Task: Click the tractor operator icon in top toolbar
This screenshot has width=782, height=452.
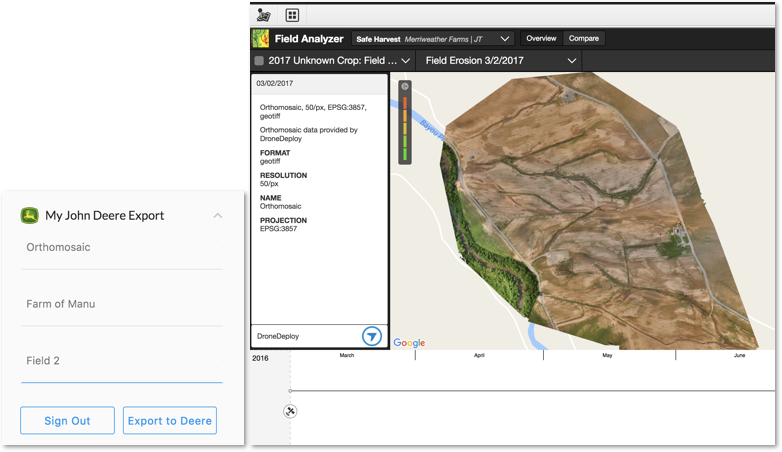Action: click(x=264, y=15)
